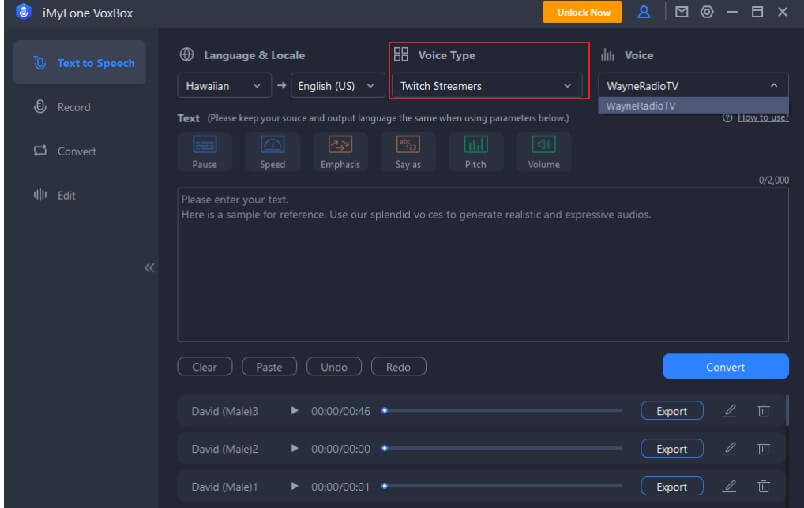The image size is (804, 508).
Task: Rename David (Male)1 with the pencil icon
Action: (730, 486)
